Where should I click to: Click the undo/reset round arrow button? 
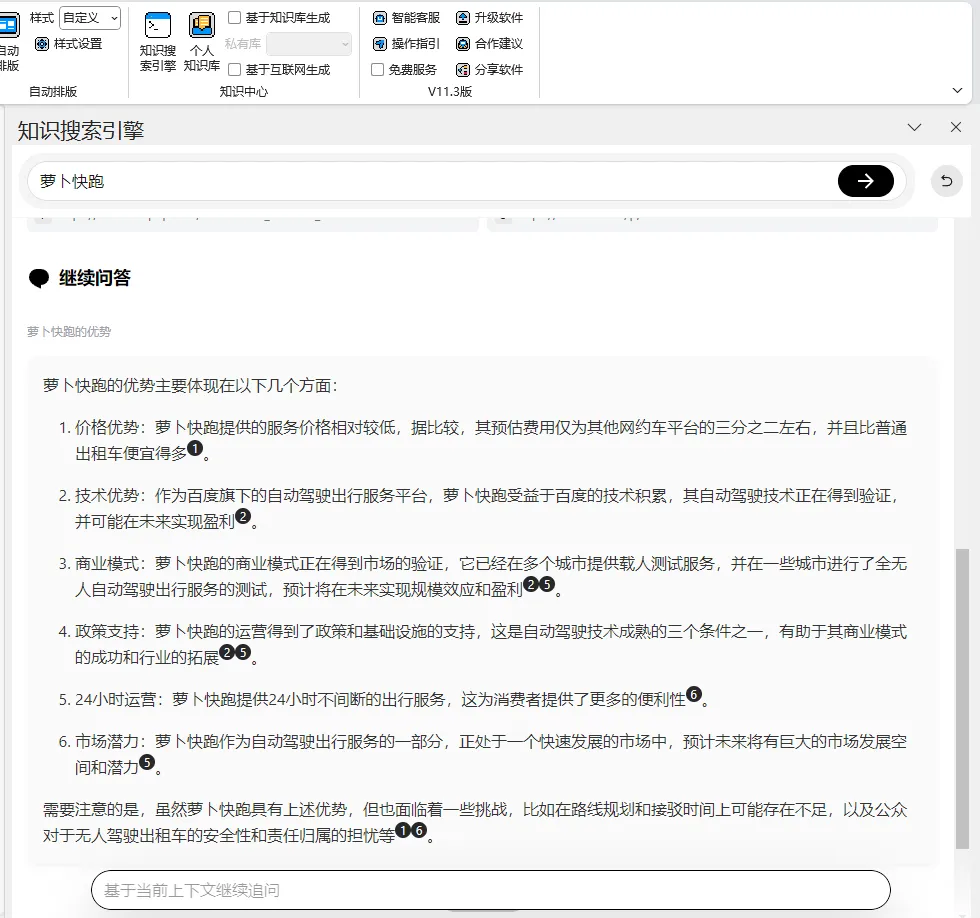(946, 181)
